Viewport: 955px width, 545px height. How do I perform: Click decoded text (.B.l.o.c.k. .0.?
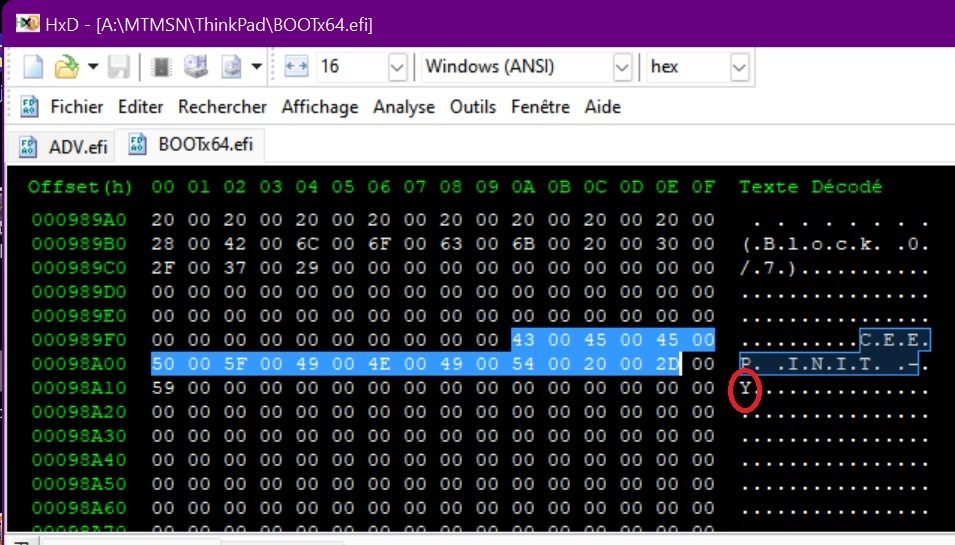click(834, 245)
